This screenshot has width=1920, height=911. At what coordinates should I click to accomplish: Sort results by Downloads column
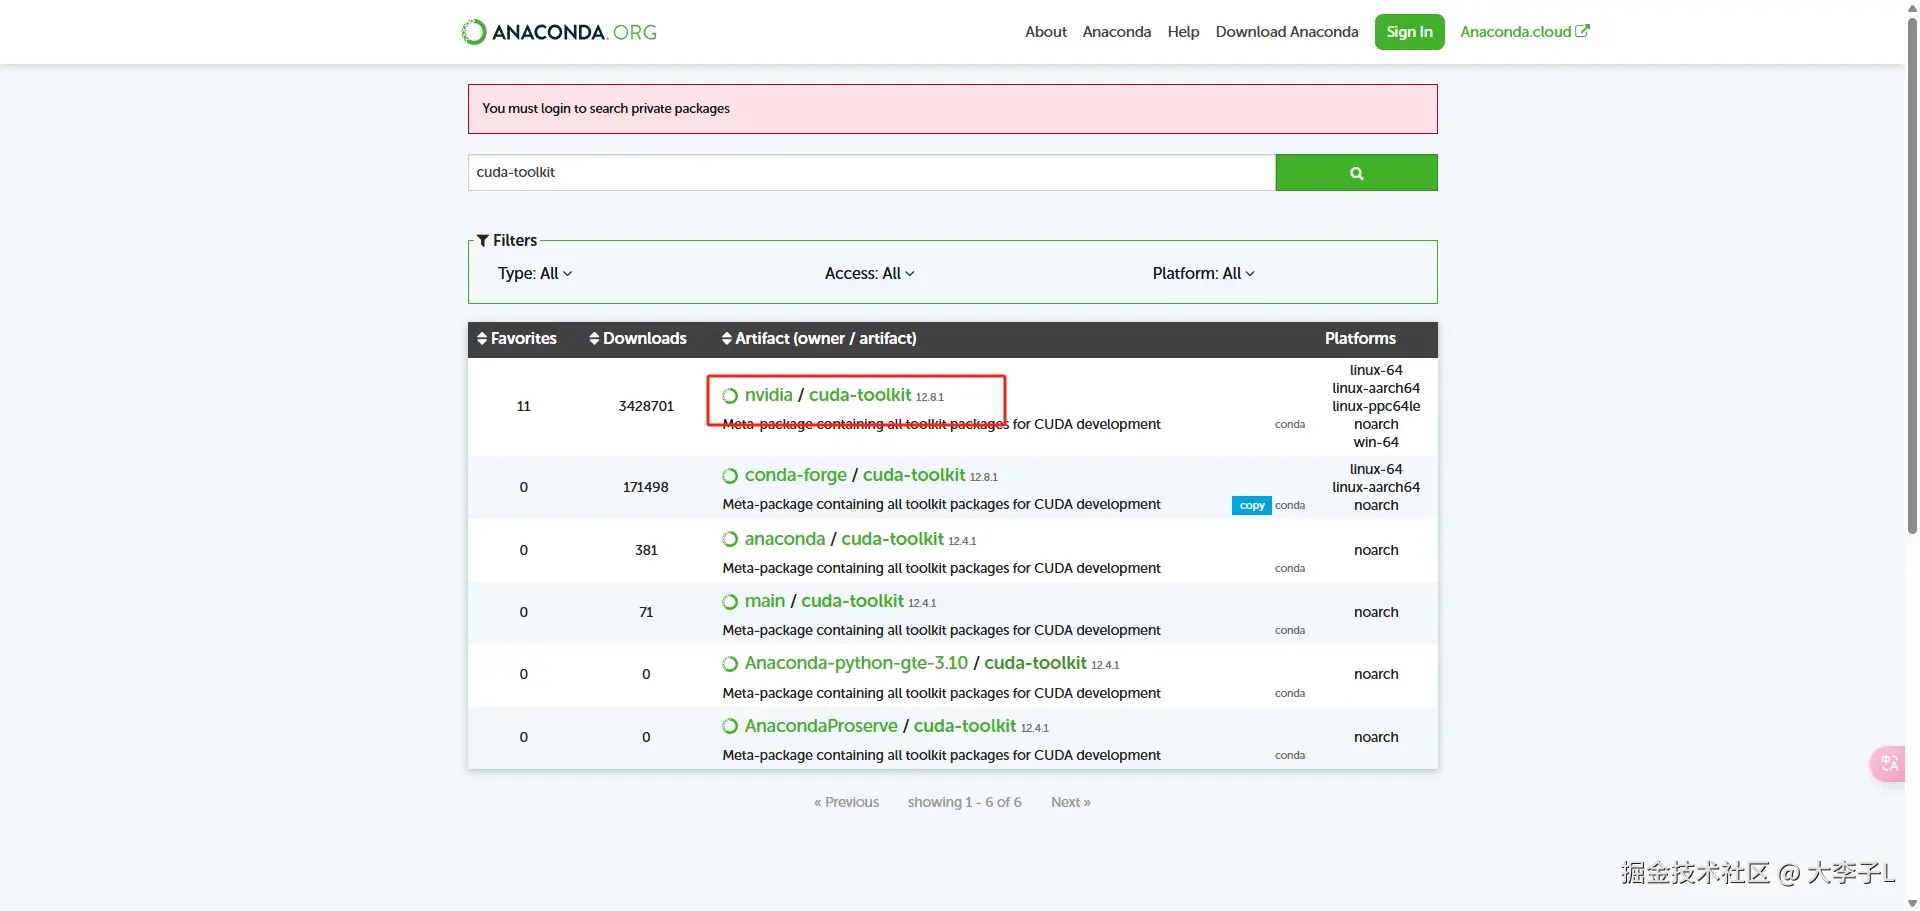pos(638,339)
